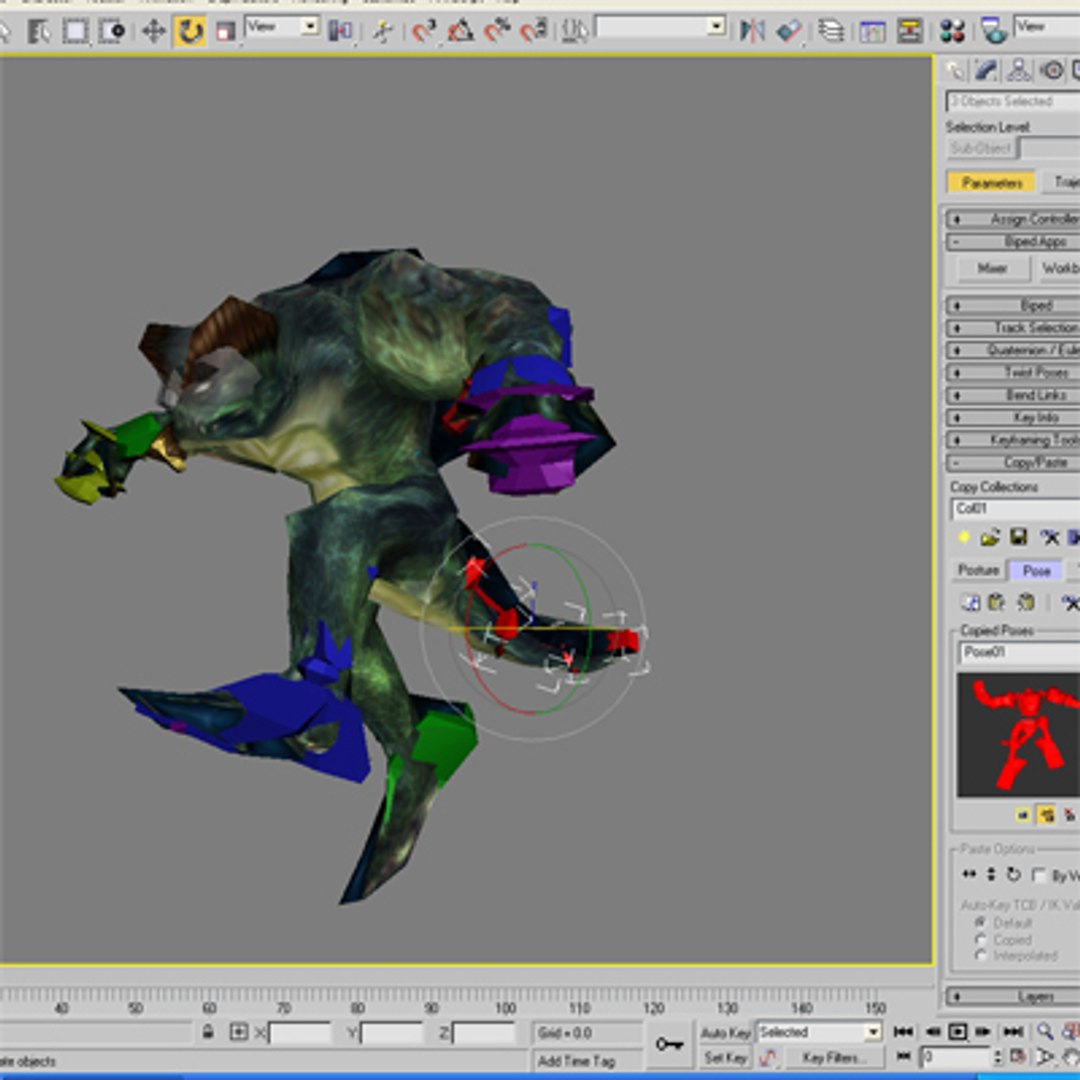Select the Interpolated radio button
Screen dimensions: 1080x1080
[x=980, y=956]
